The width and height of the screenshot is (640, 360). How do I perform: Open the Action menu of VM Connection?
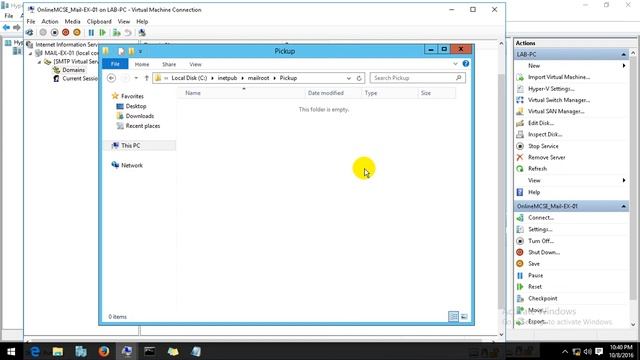click(x=50, y=22)
